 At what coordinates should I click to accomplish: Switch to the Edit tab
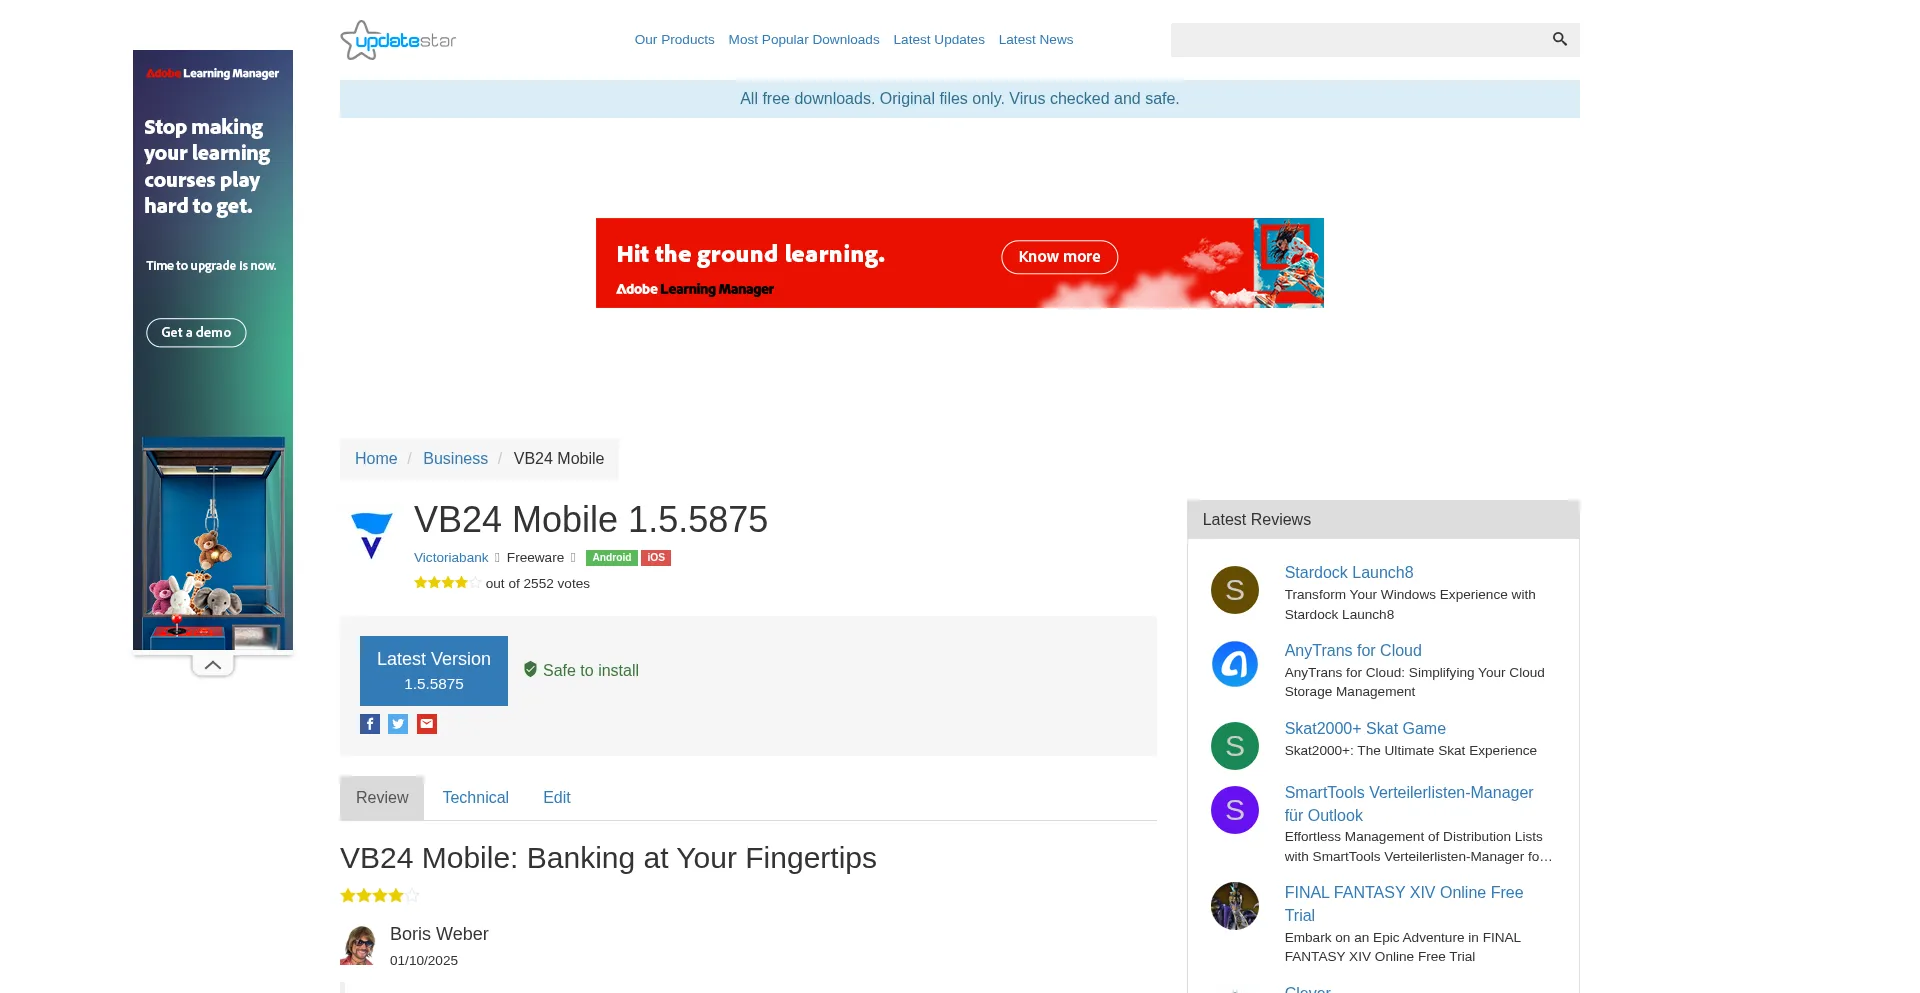(x=557, y=798)
